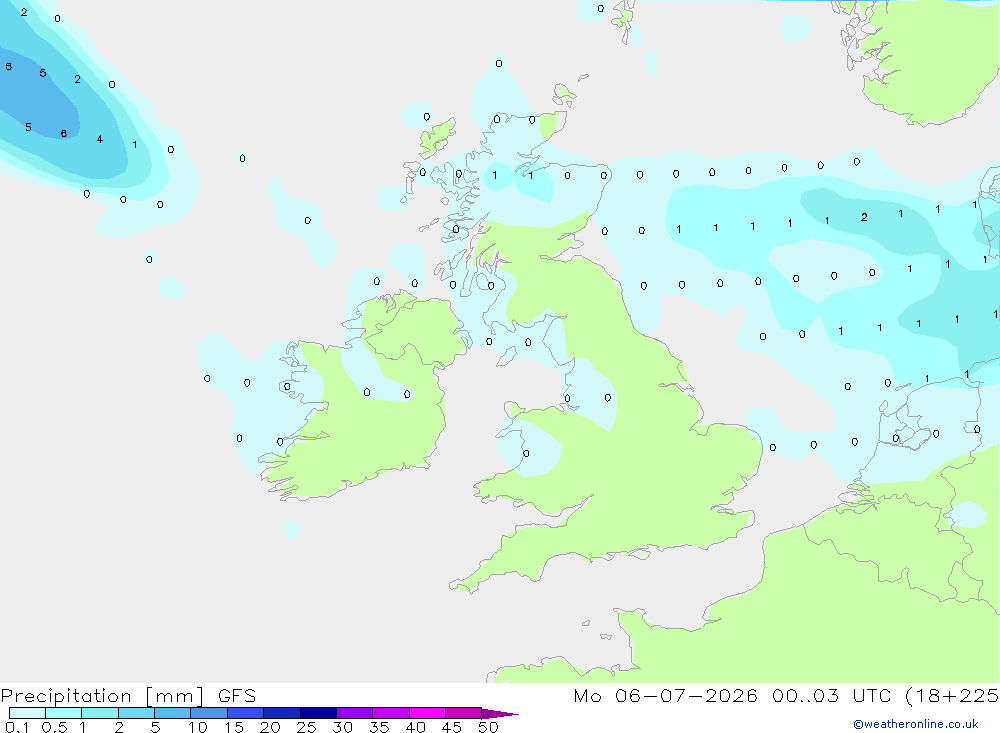
Task: Click the legend swatch between 0.1 and 0.5
Action: pos(27,713)
